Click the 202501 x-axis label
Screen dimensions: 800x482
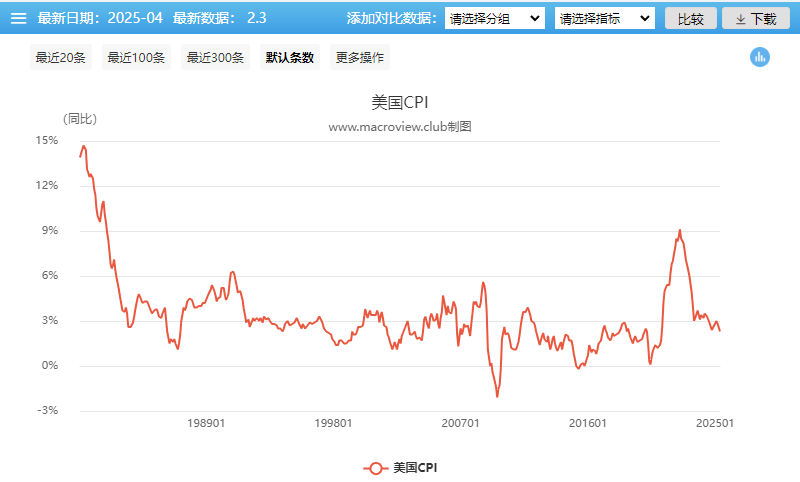click(x=715, y=424)
